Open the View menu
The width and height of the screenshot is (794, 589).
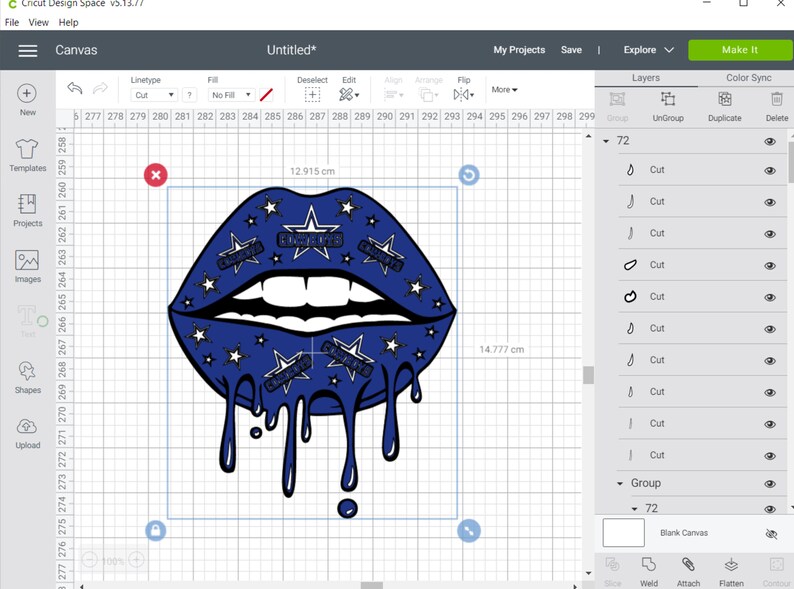(38, 22)
